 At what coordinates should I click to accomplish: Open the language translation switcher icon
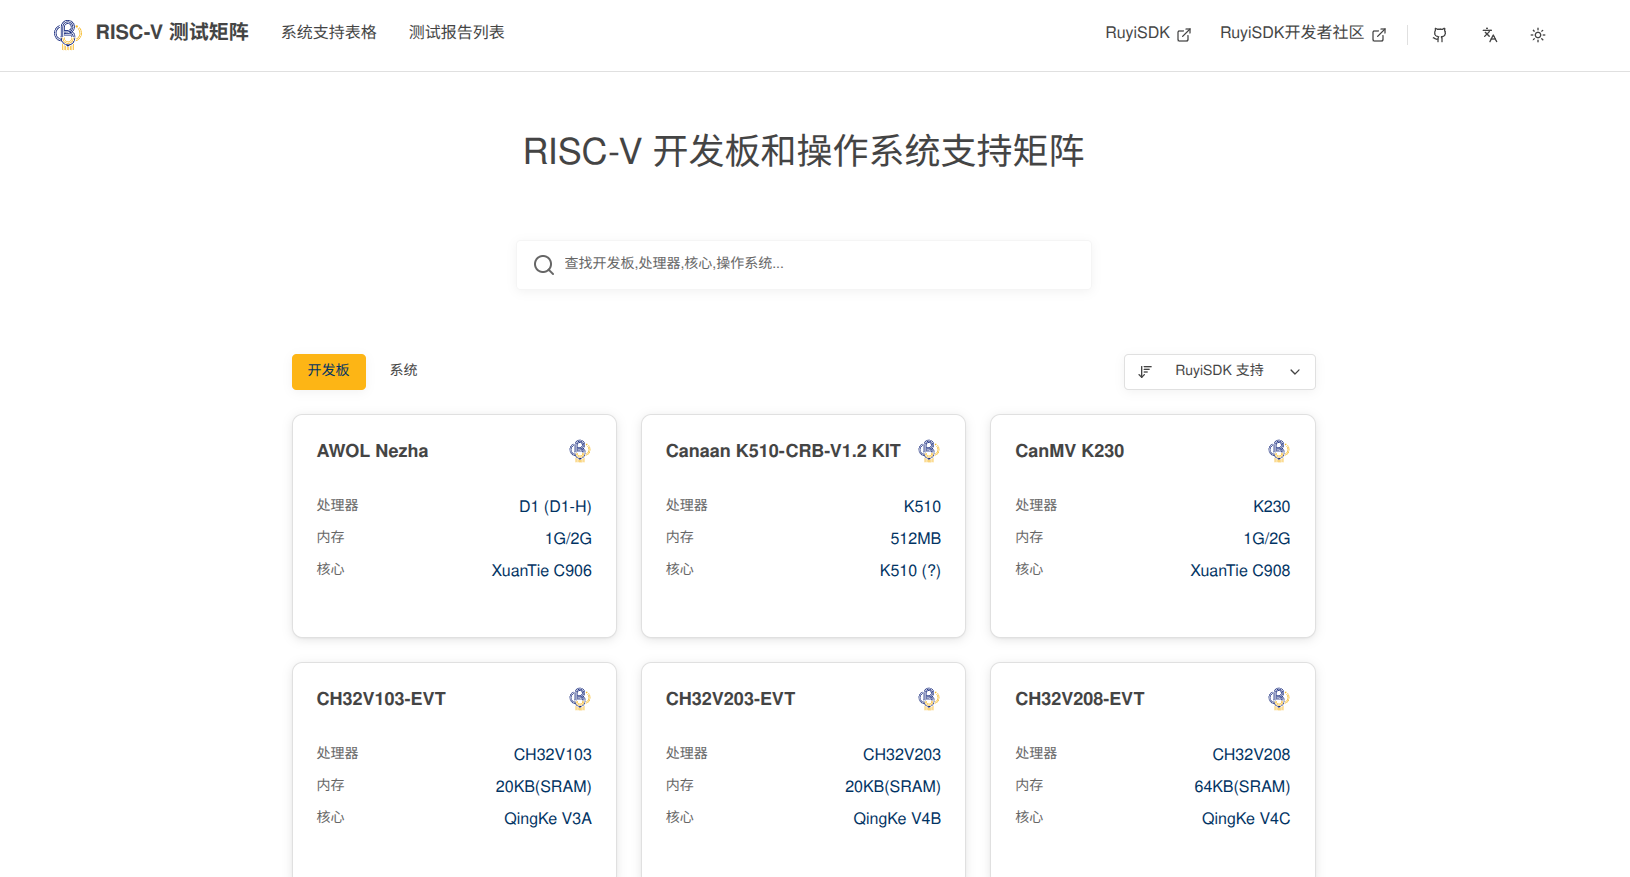click(1490, 35)
